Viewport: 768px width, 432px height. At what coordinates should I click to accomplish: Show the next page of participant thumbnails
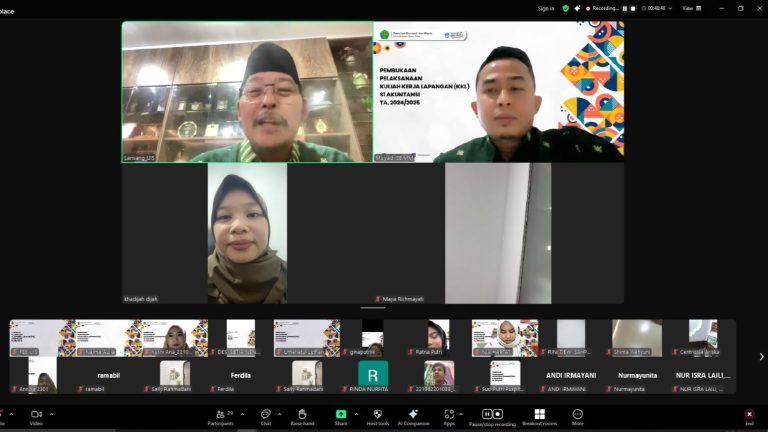pos(761,357)
